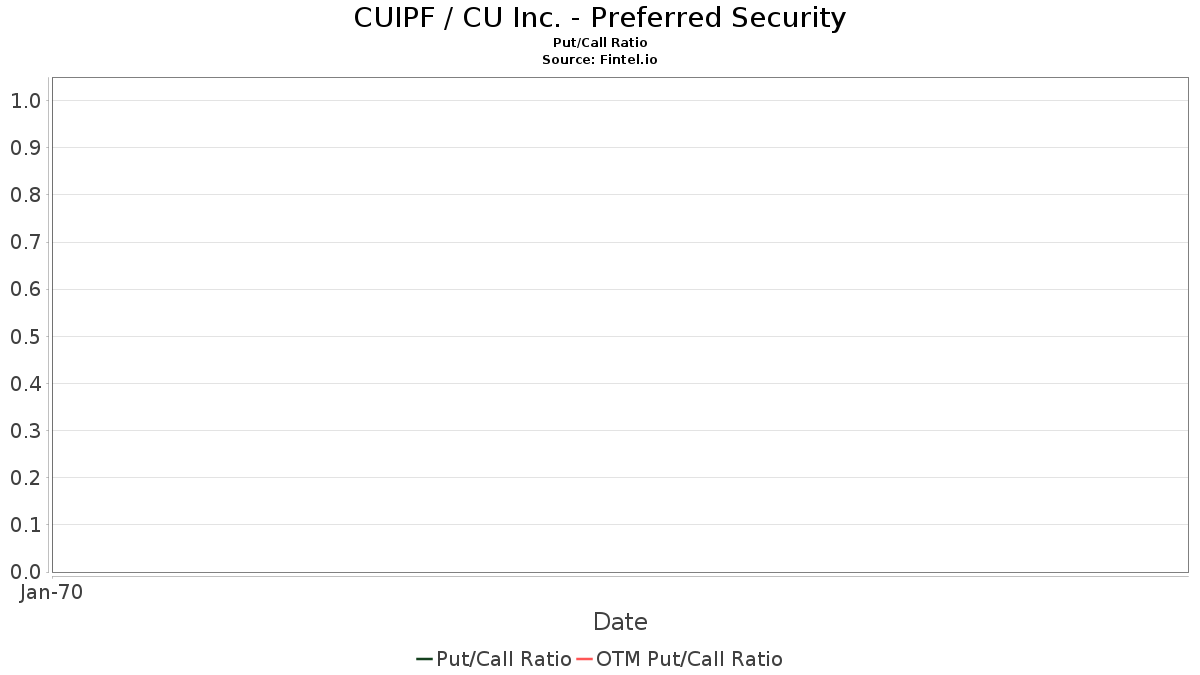Click the dark green Put/Call Ratio legend line

[x=424, y=659]
